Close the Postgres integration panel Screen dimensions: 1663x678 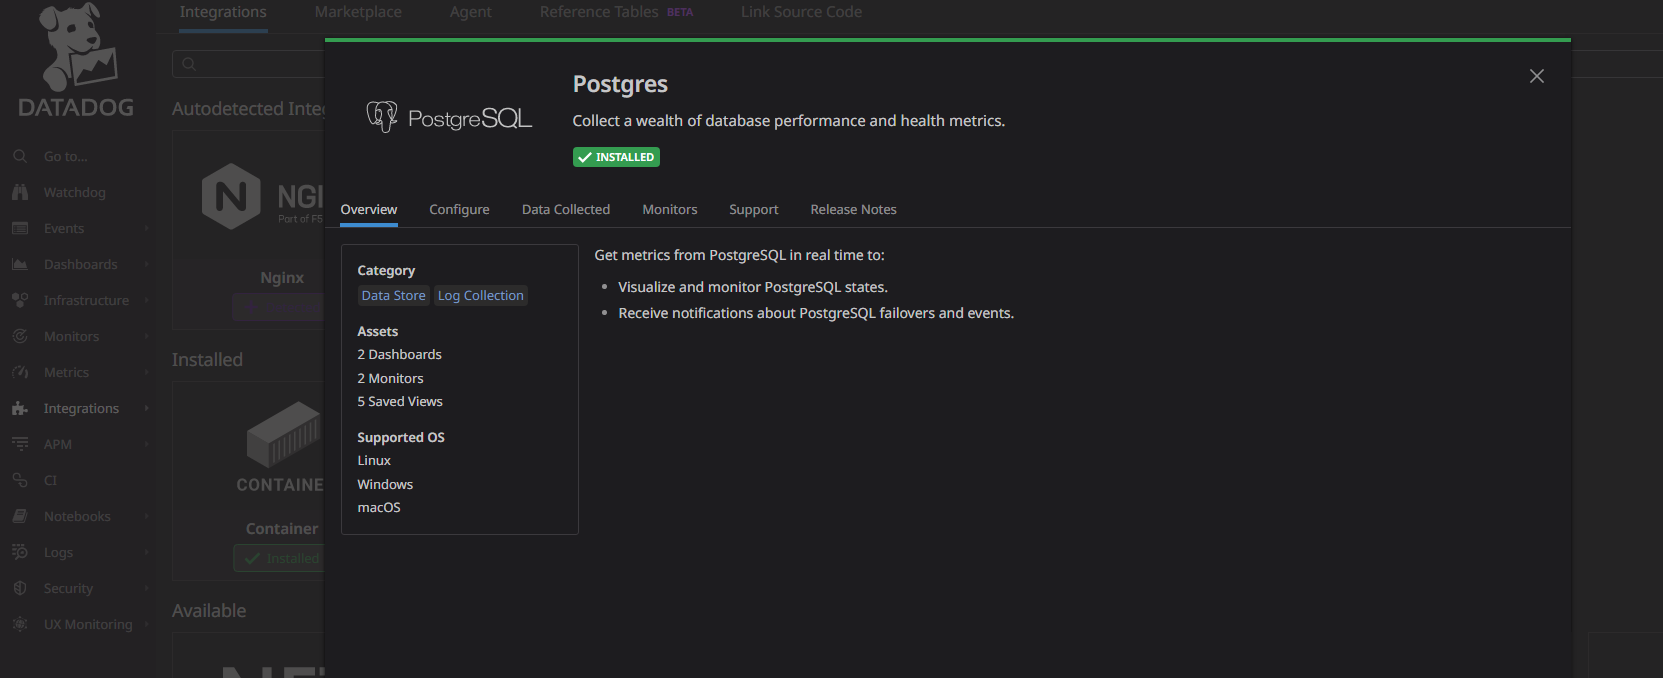point(1537,76)
